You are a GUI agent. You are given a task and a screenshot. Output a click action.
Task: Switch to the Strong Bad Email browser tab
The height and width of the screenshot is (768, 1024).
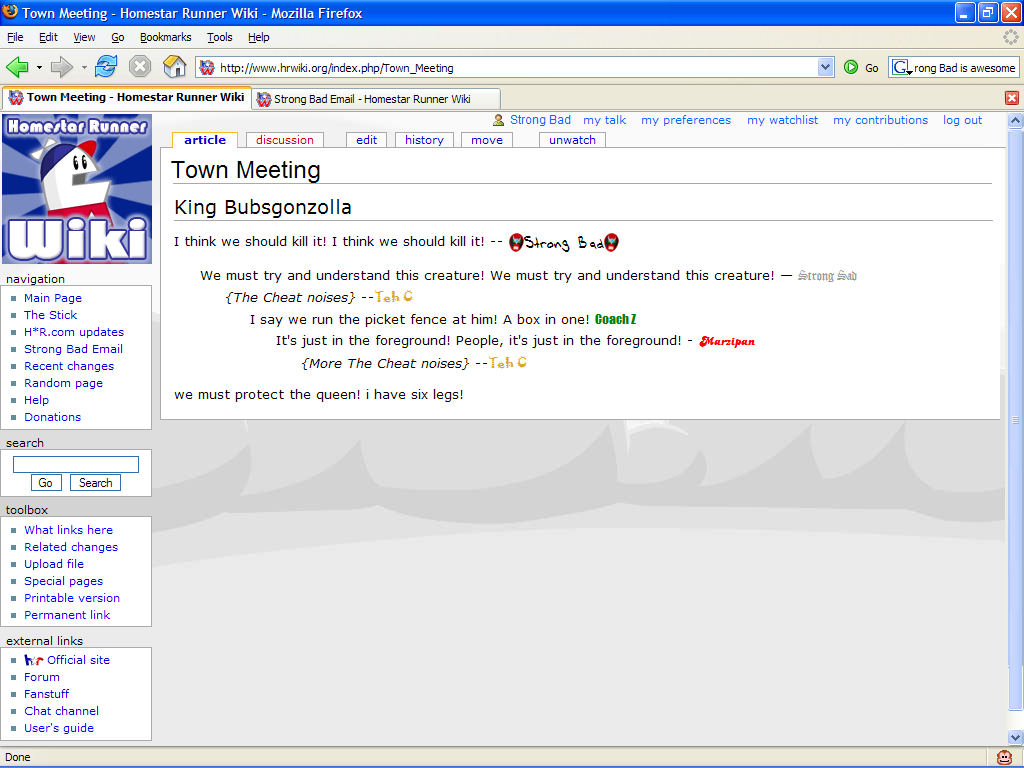pyautogui.click(x=376, y=99)
